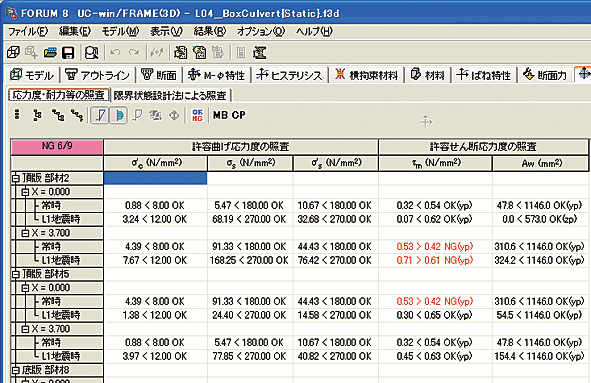
Task: Collapse the 頂版 部材2 tree node
Action: point(16,178)
